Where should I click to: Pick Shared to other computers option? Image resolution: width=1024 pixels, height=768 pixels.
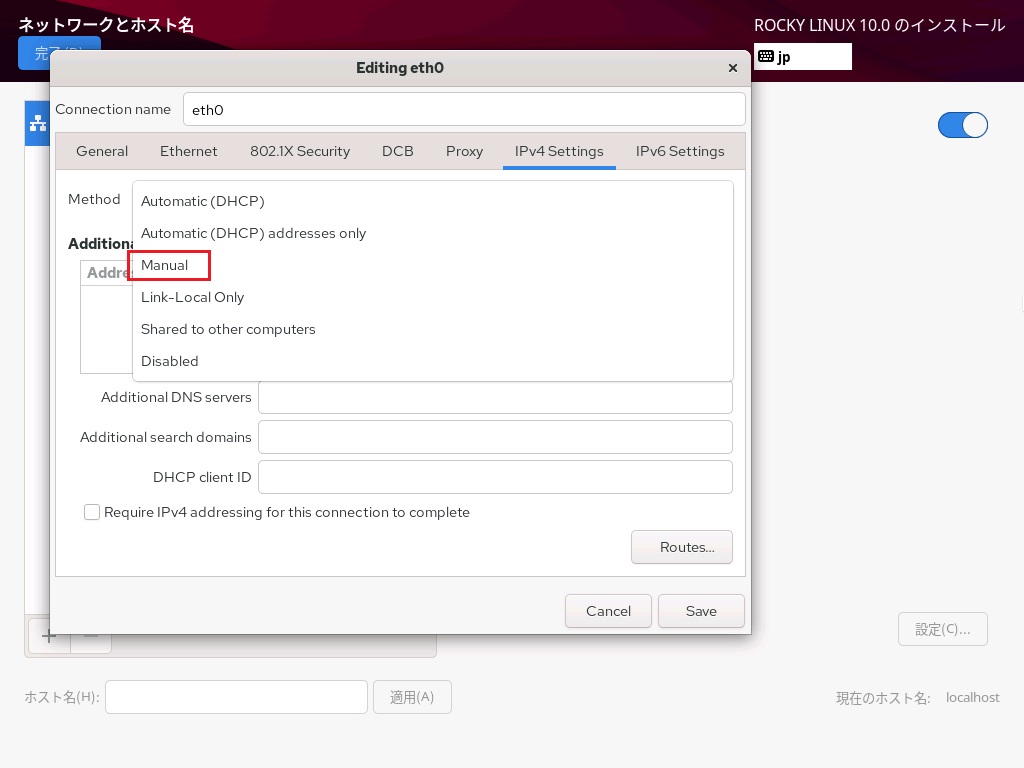(x=228, y=329)
